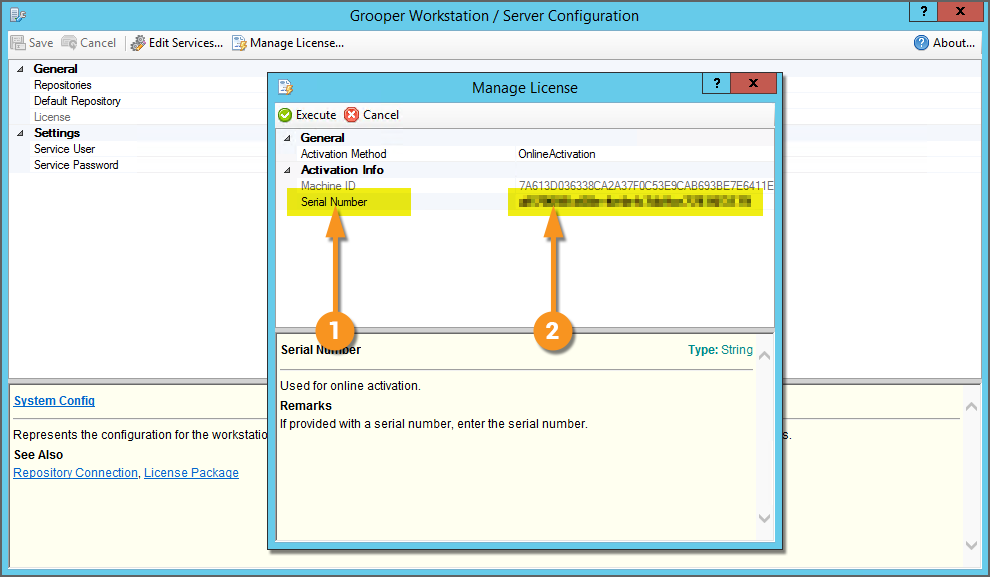Select the Machine ID row label
The image size is (990, 577).
coord(328,186)
